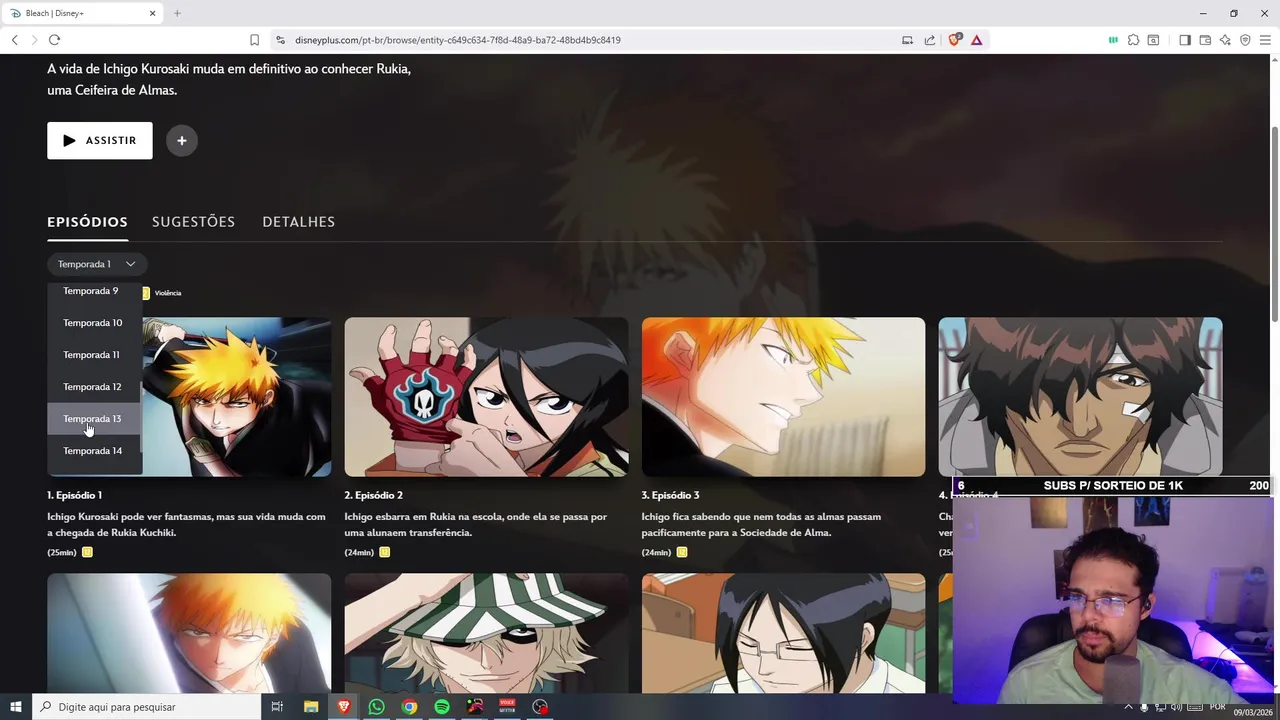Switch to the DETALHES tab

point(298,222)
